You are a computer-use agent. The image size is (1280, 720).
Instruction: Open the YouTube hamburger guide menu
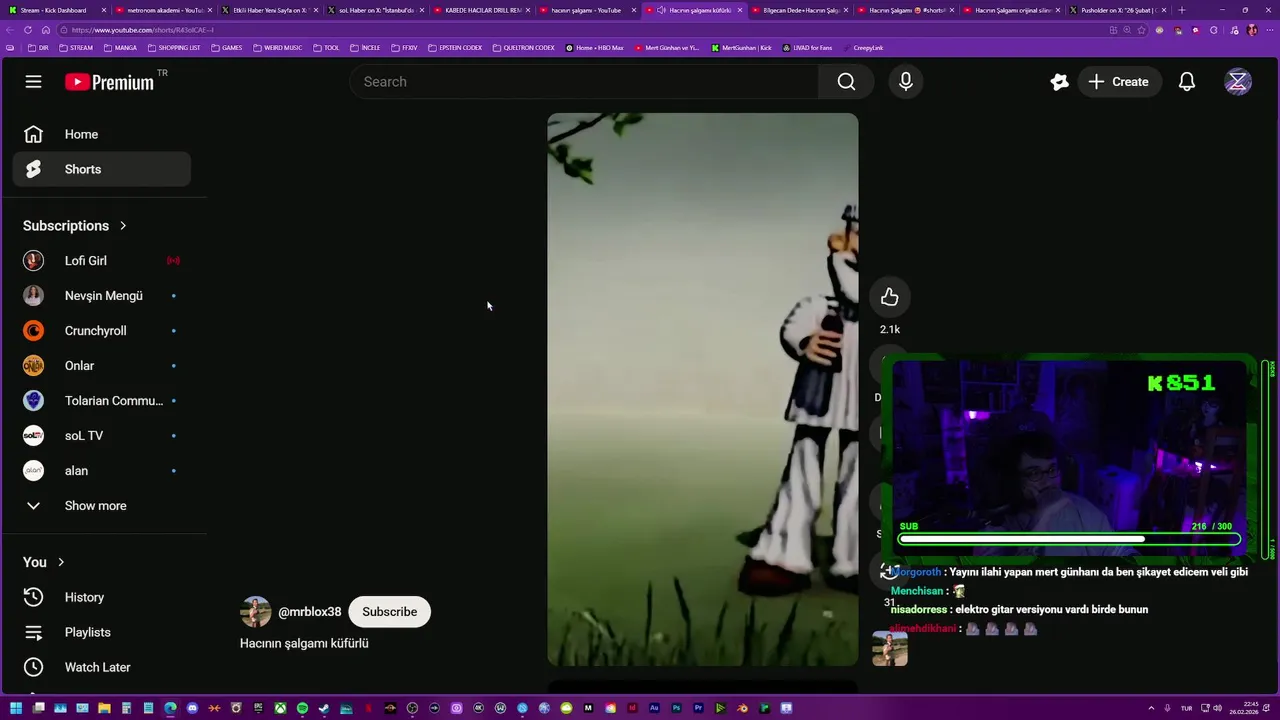(34, 82)
